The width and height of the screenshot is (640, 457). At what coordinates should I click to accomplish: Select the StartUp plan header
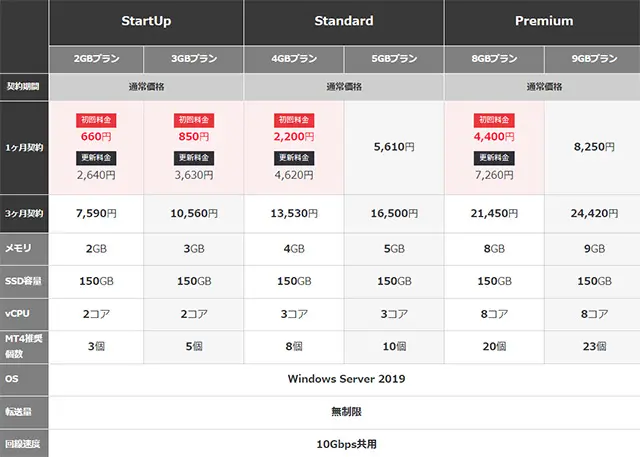point(146,22)
